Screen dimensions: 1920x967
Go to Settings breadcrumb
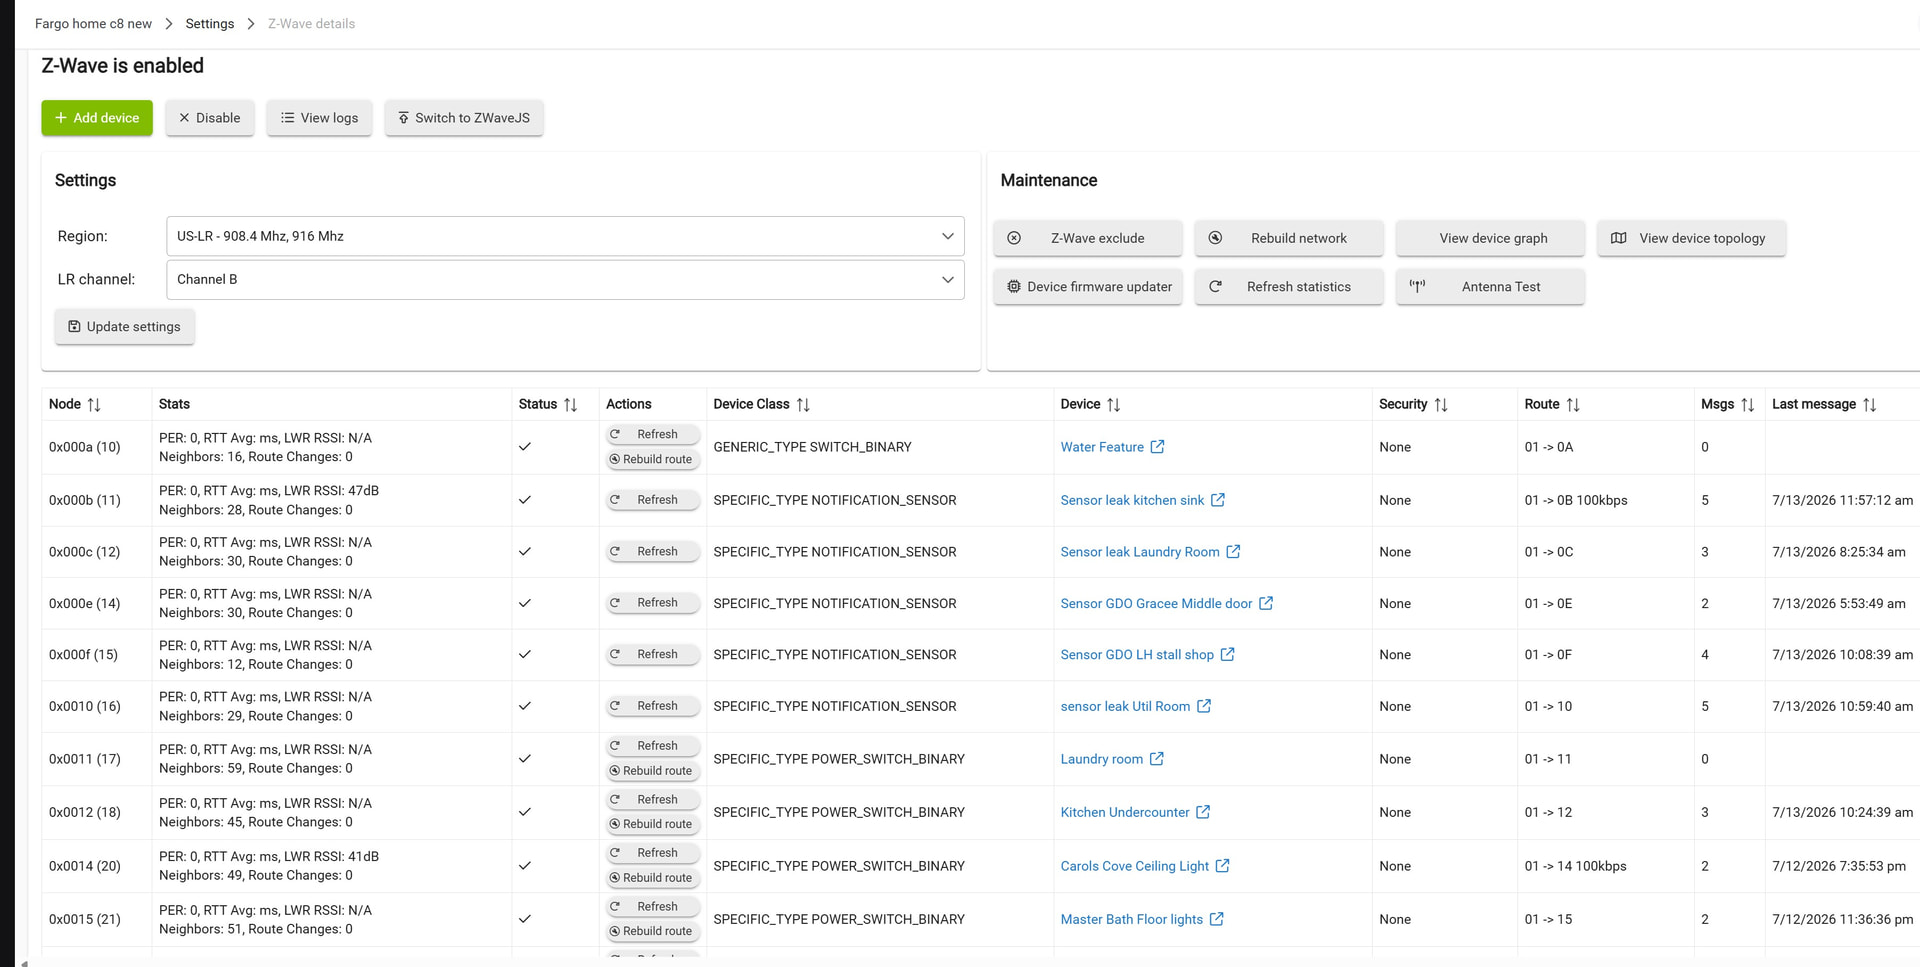[210, 24]
